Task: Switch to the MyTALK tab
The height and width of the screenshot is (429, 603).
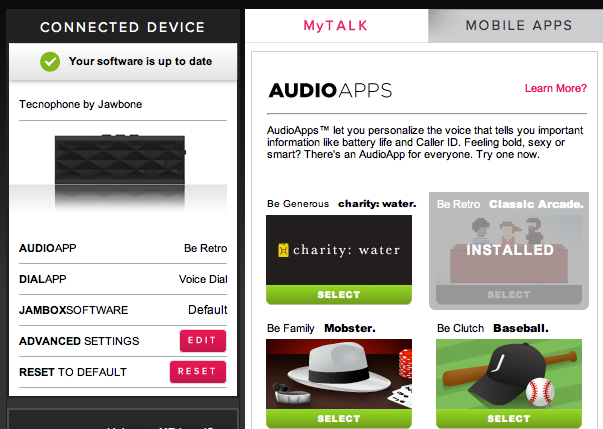Action: [x=336, y=26]
